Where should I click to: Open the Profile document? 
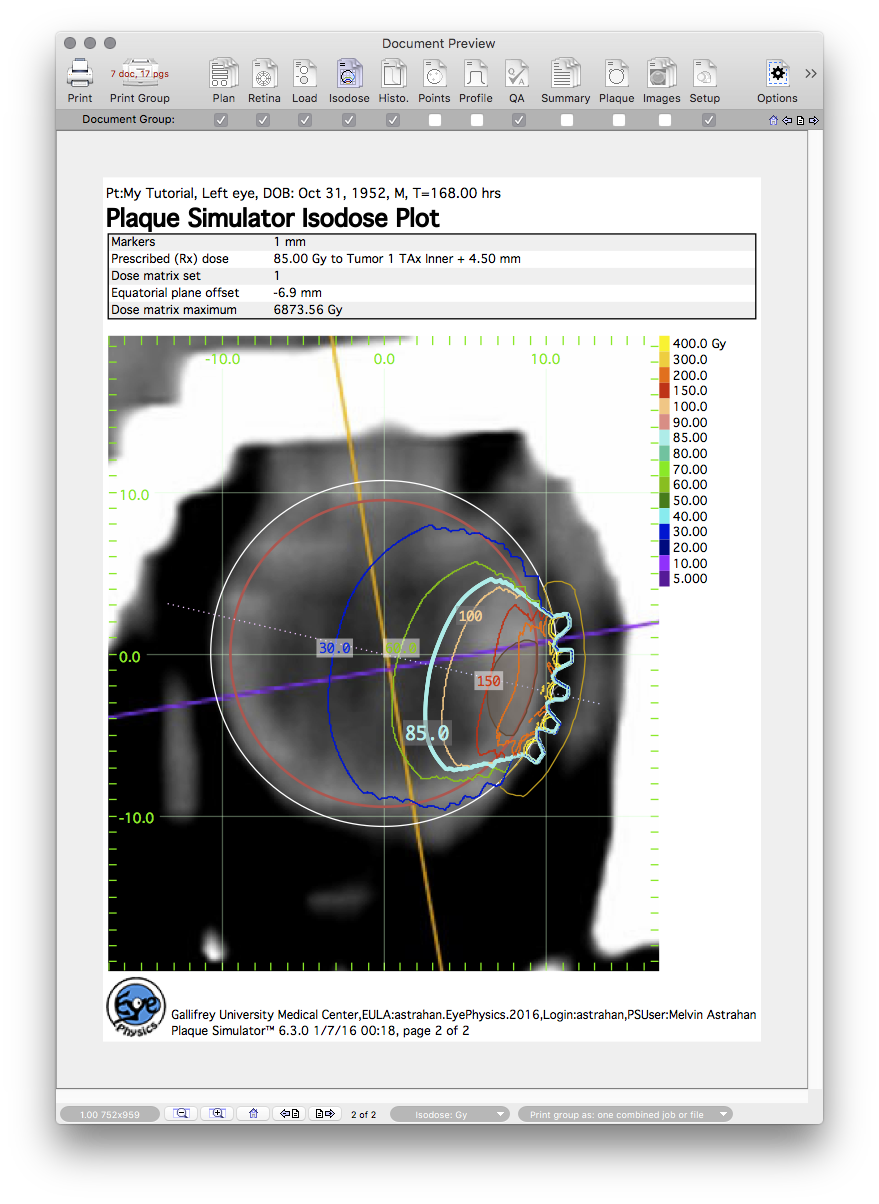click(x=476, y=74)
